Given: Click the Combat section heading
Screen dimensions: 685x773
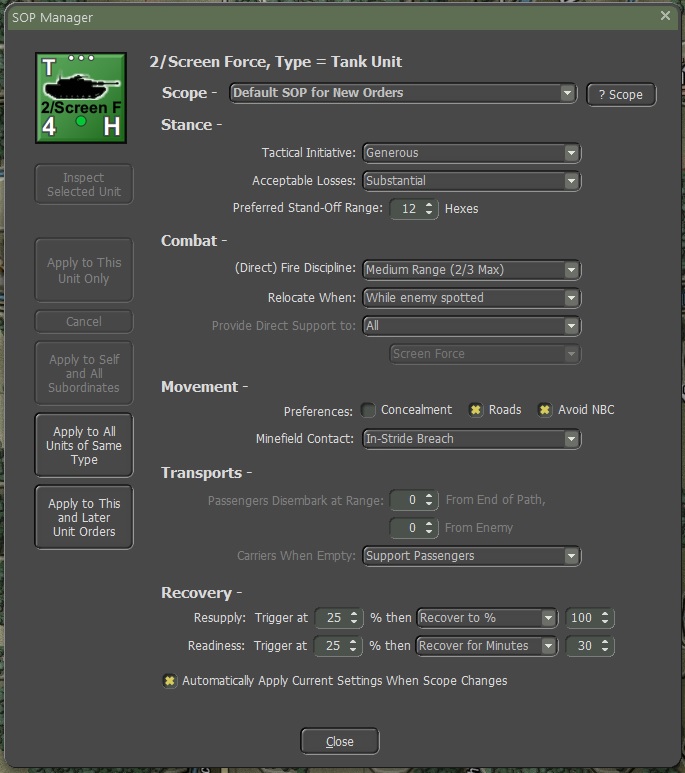Looking at the screenshot, I should tap(194, 241).
